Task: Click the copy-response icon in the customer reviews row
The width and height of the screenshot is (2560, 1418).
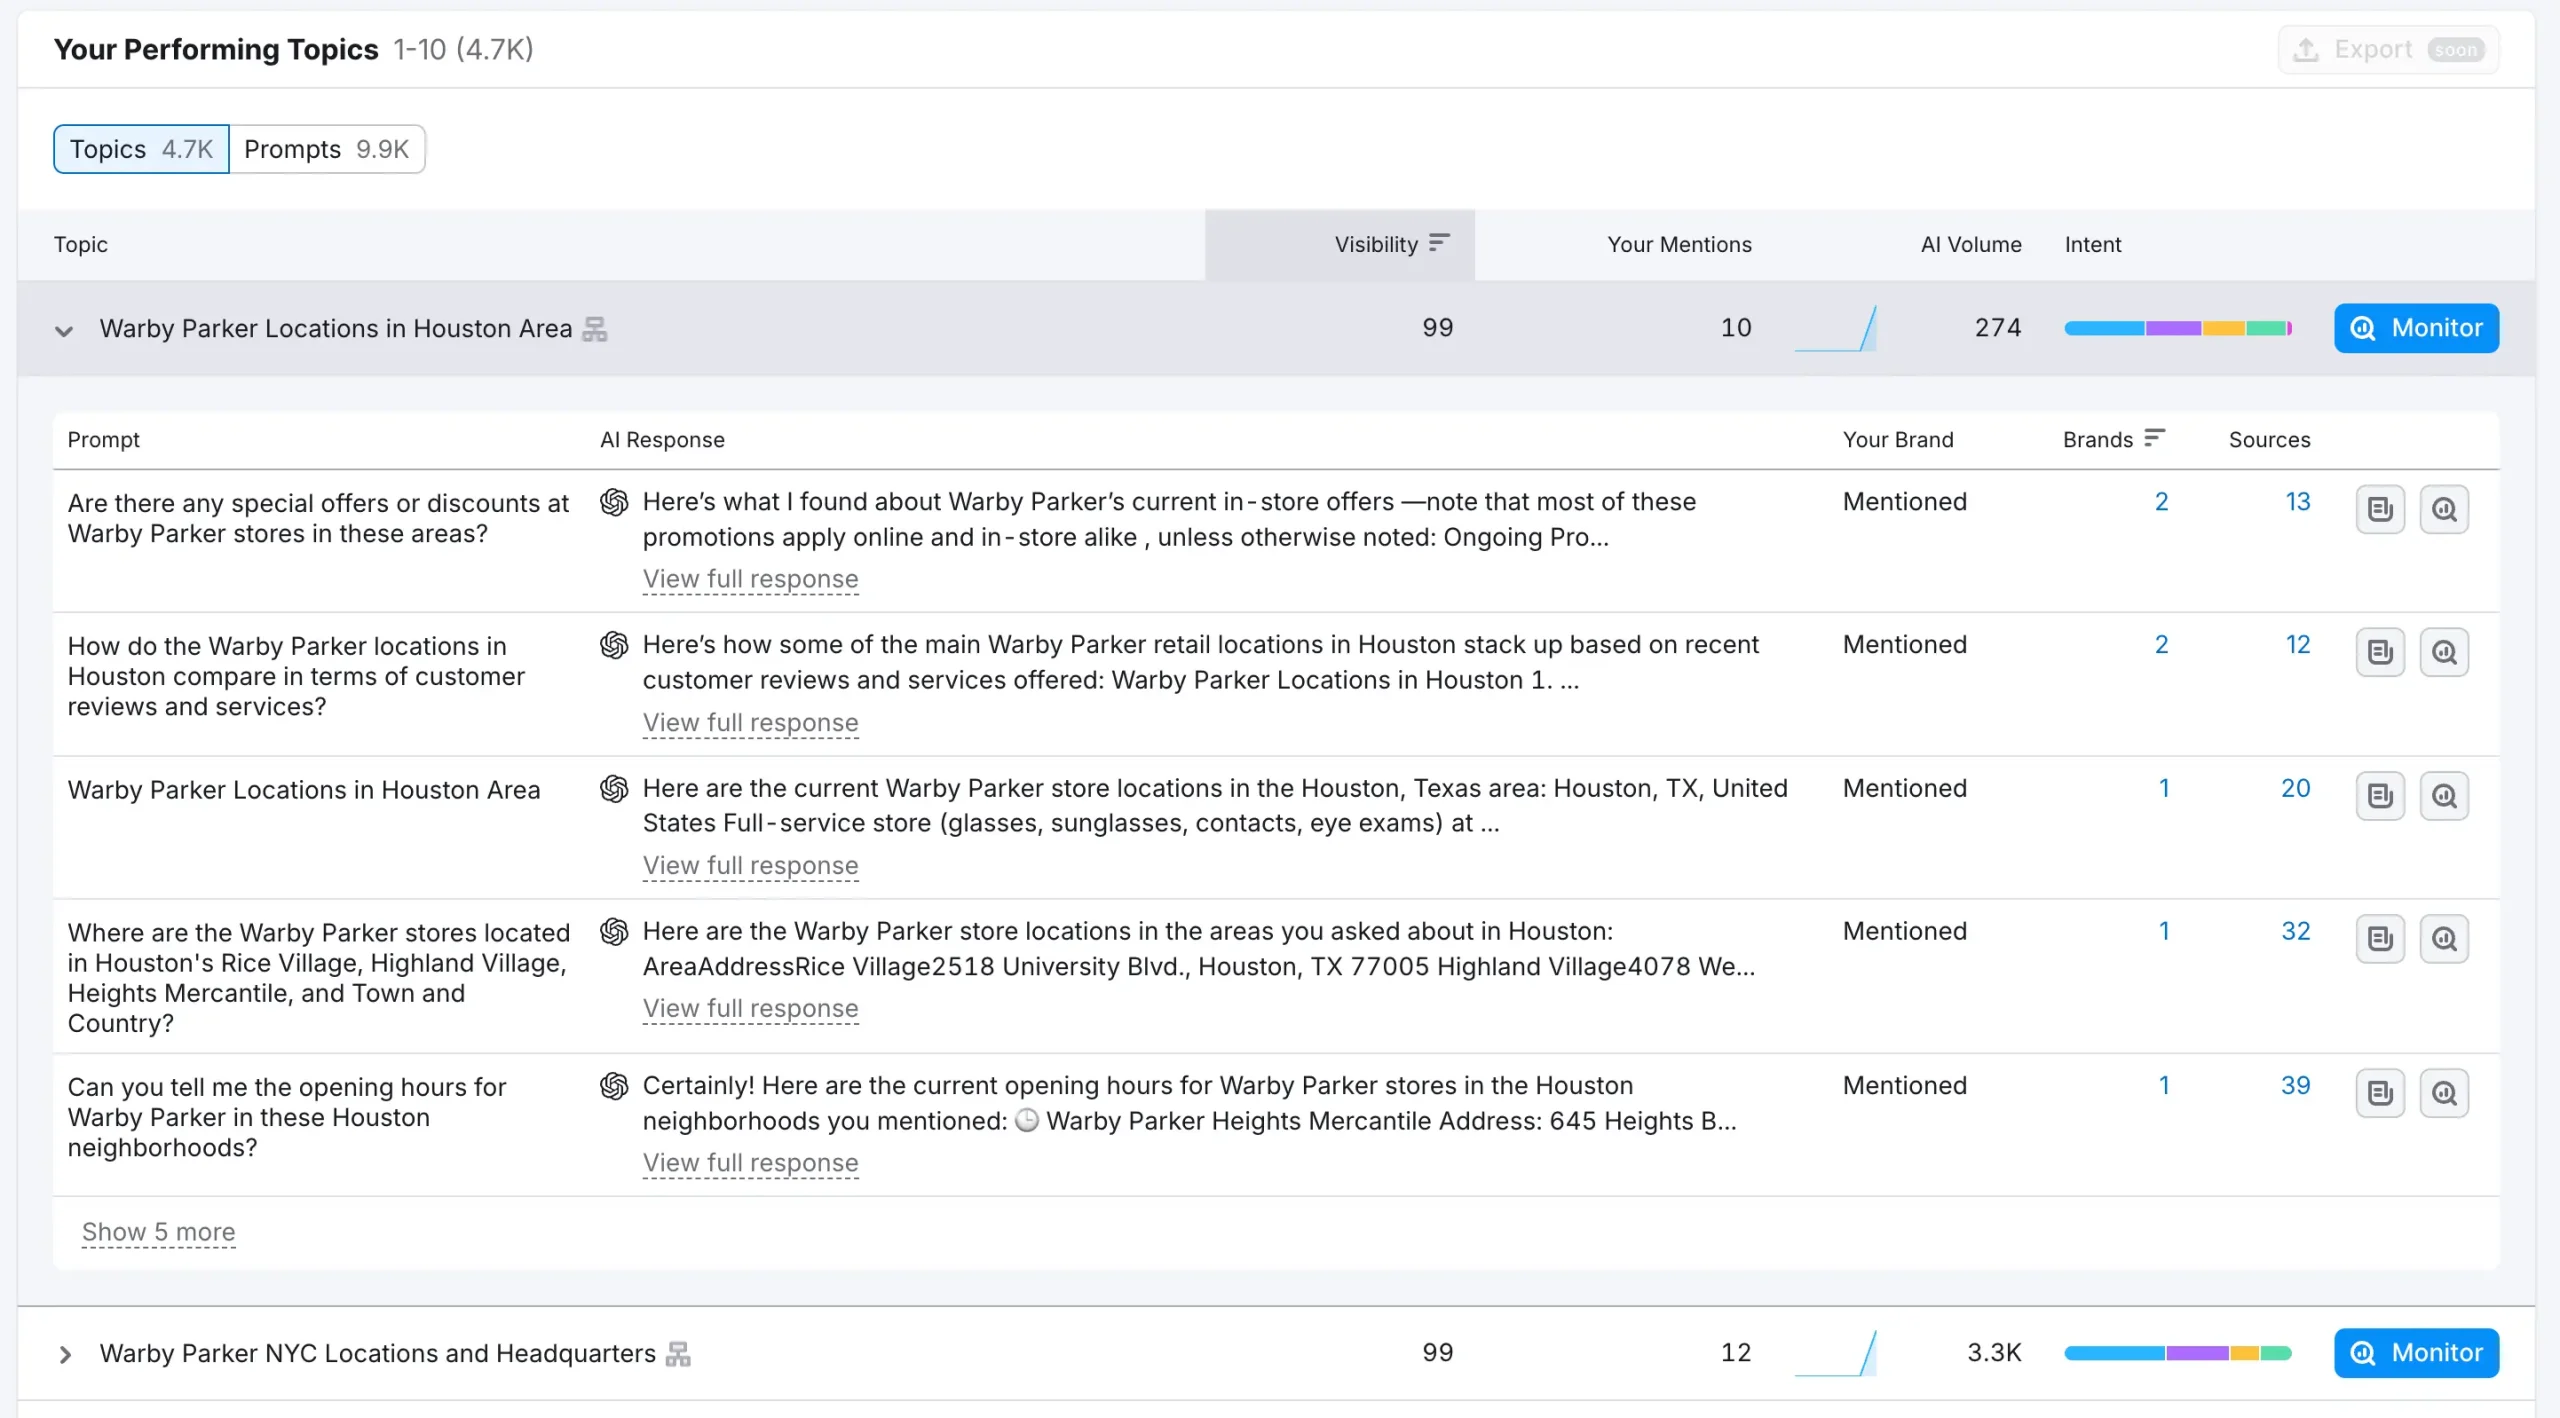Action: [2379, 652]
